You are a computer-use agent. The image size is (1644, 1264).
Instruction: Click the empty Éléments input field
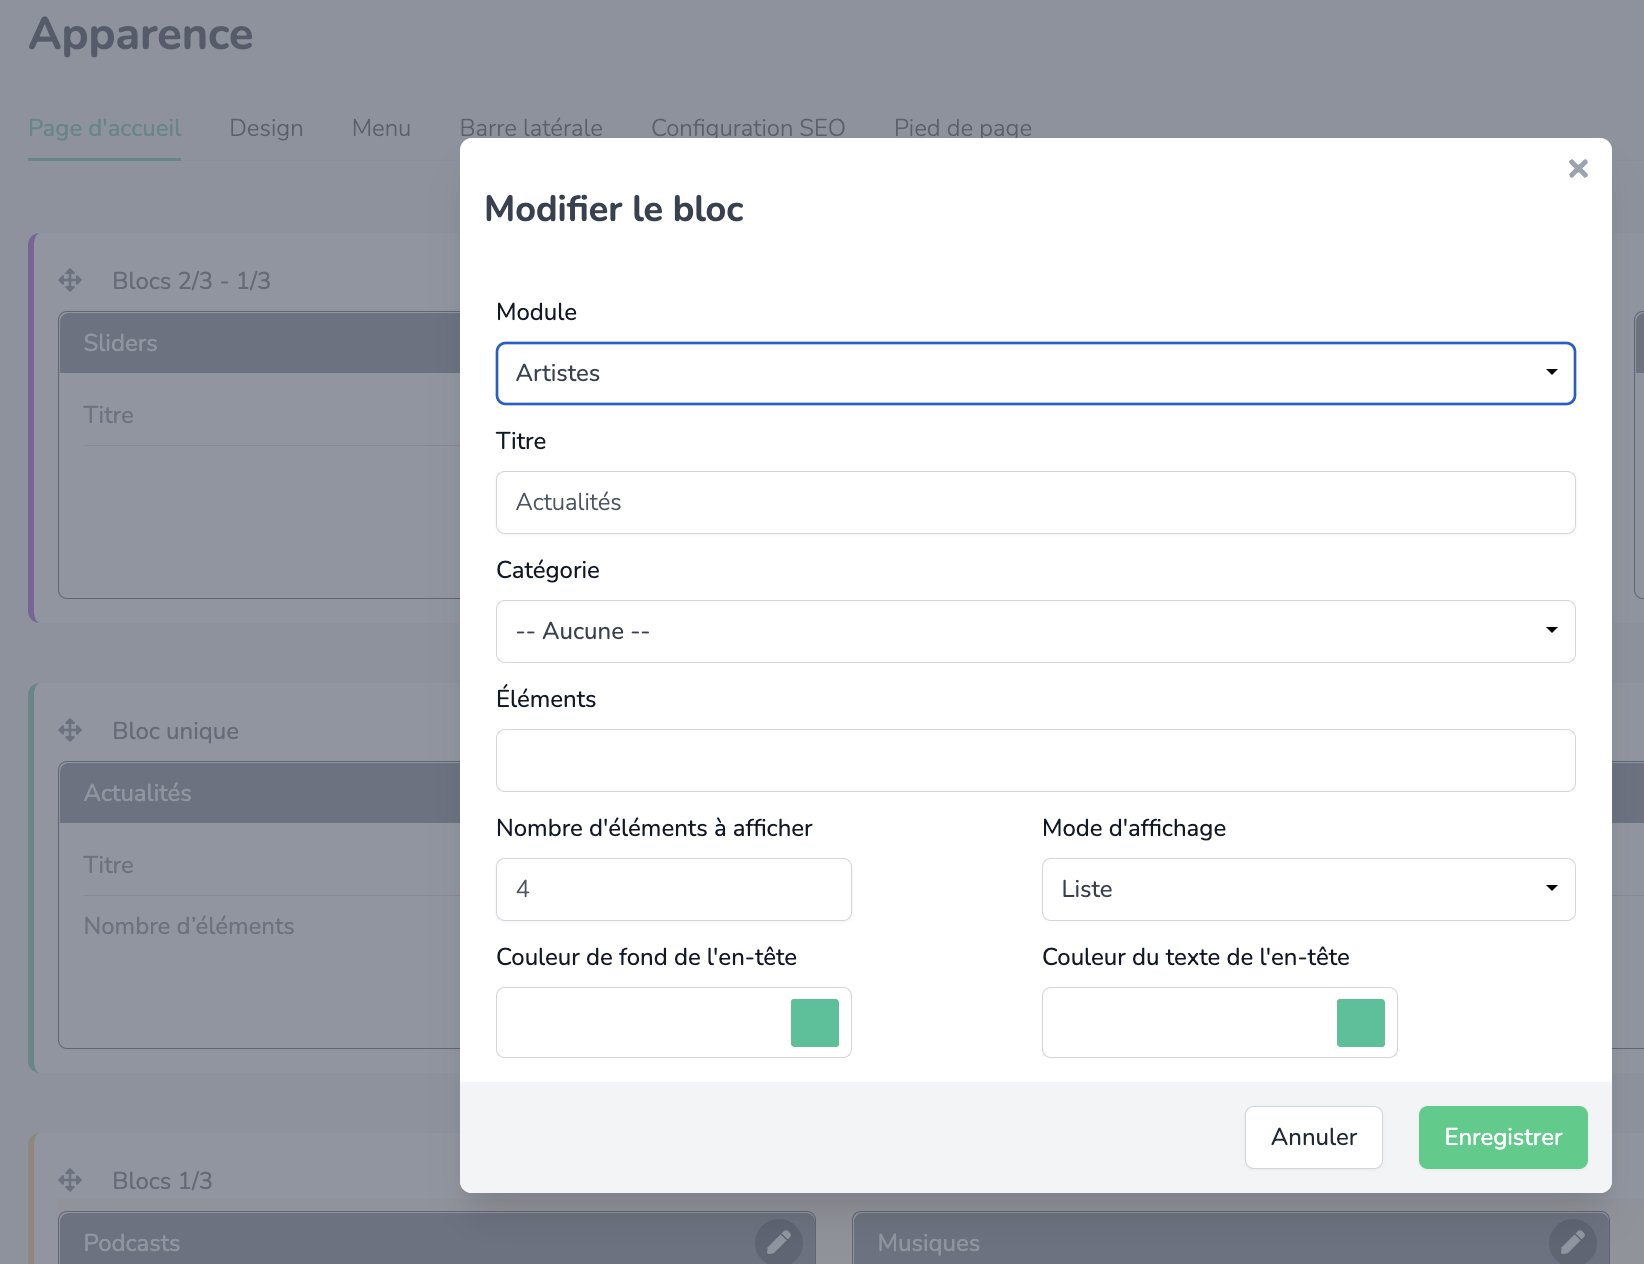1035,760
